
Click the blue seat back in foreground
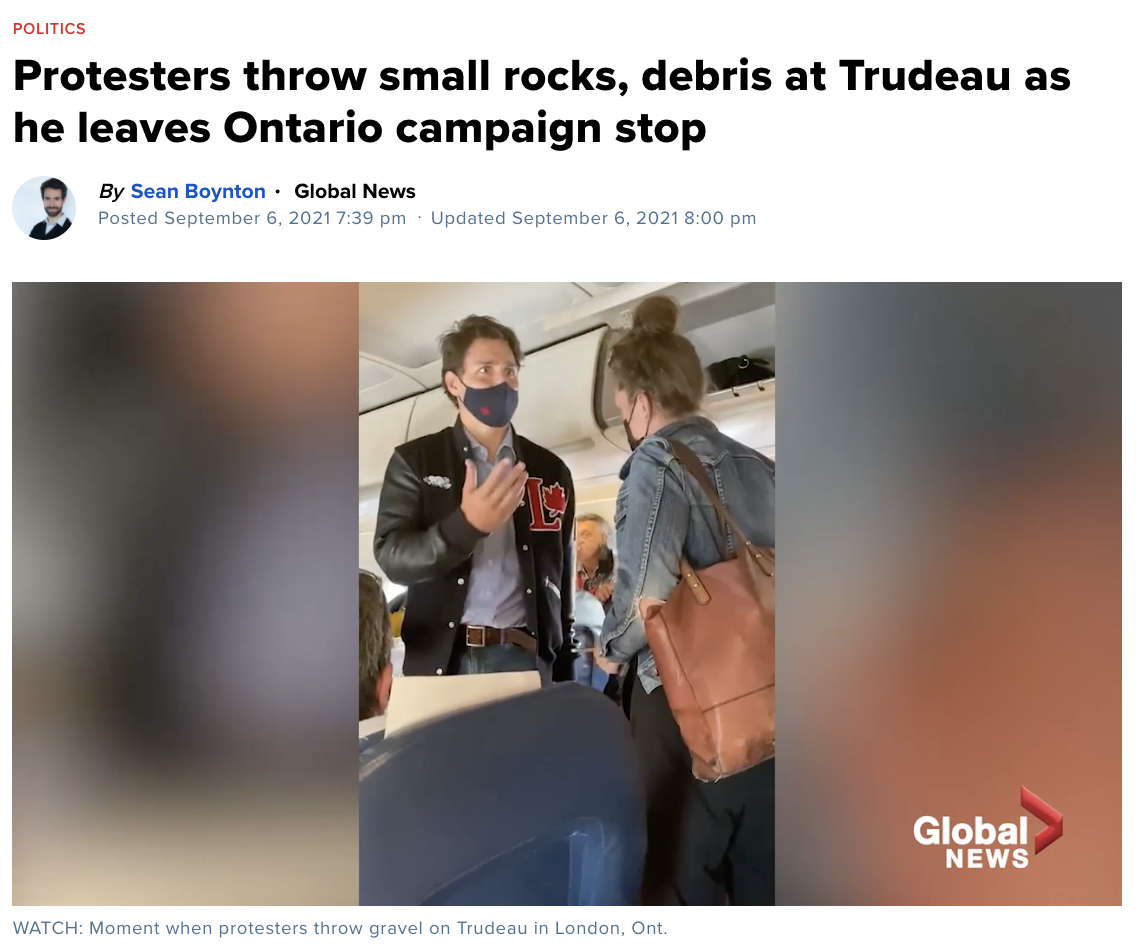click(501, 799)
